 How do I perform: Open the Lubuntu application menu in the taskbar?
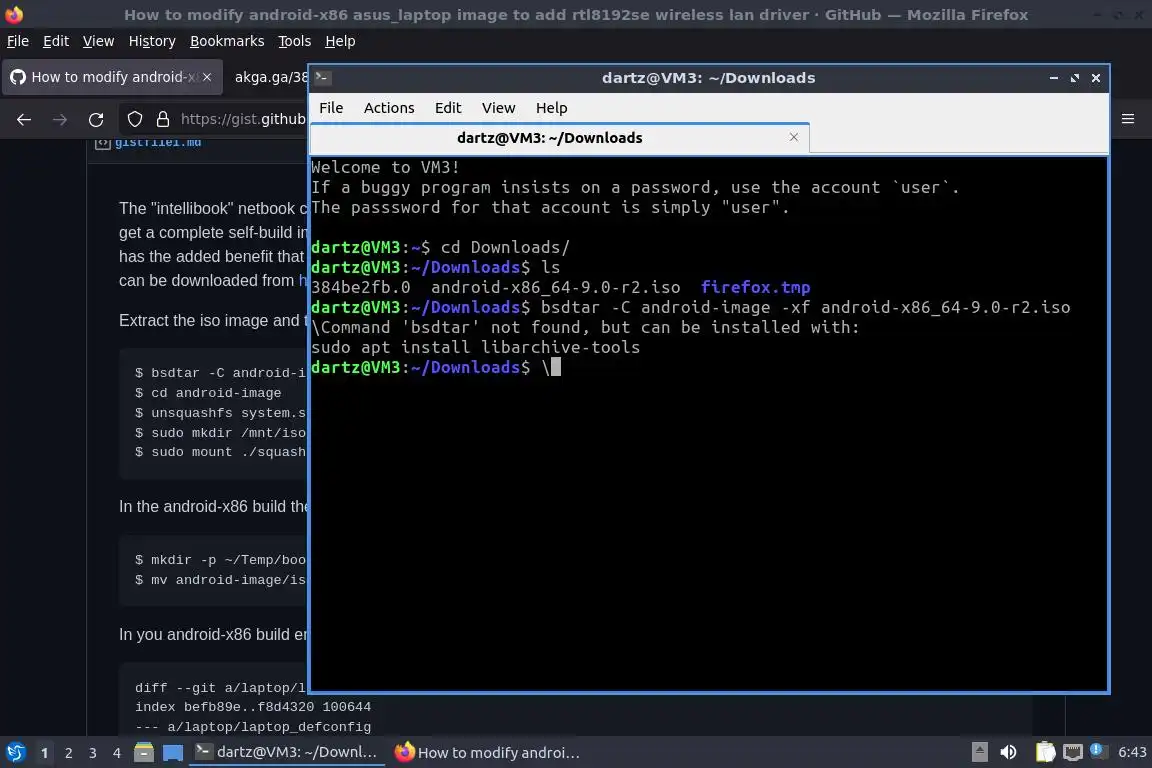[15, 753]
